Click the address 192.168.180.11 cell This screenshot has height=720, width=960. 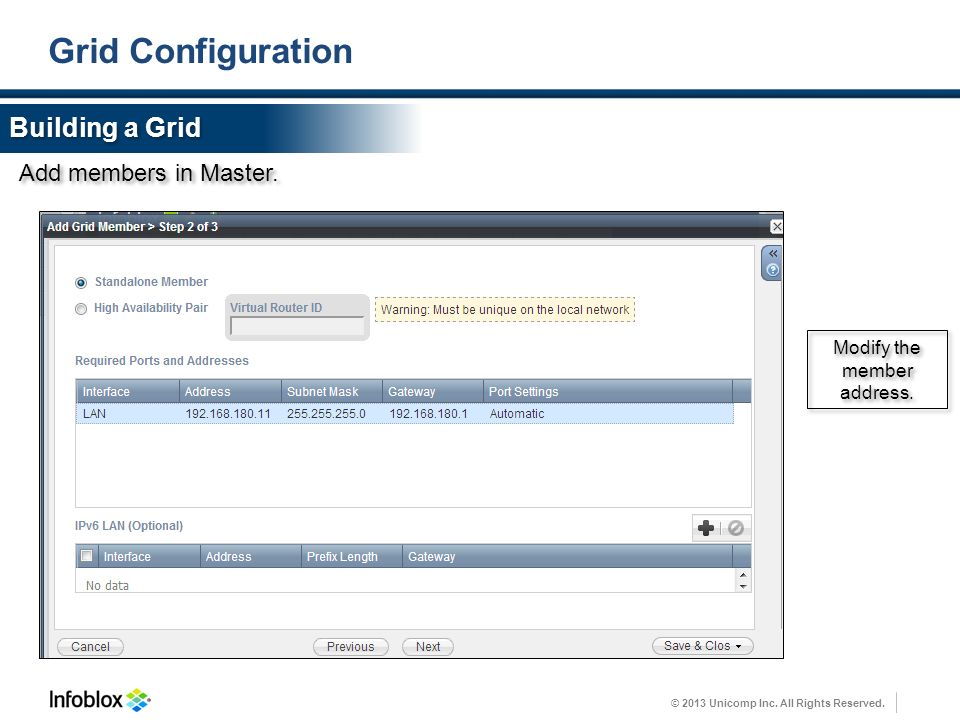[x=228, y=414]
